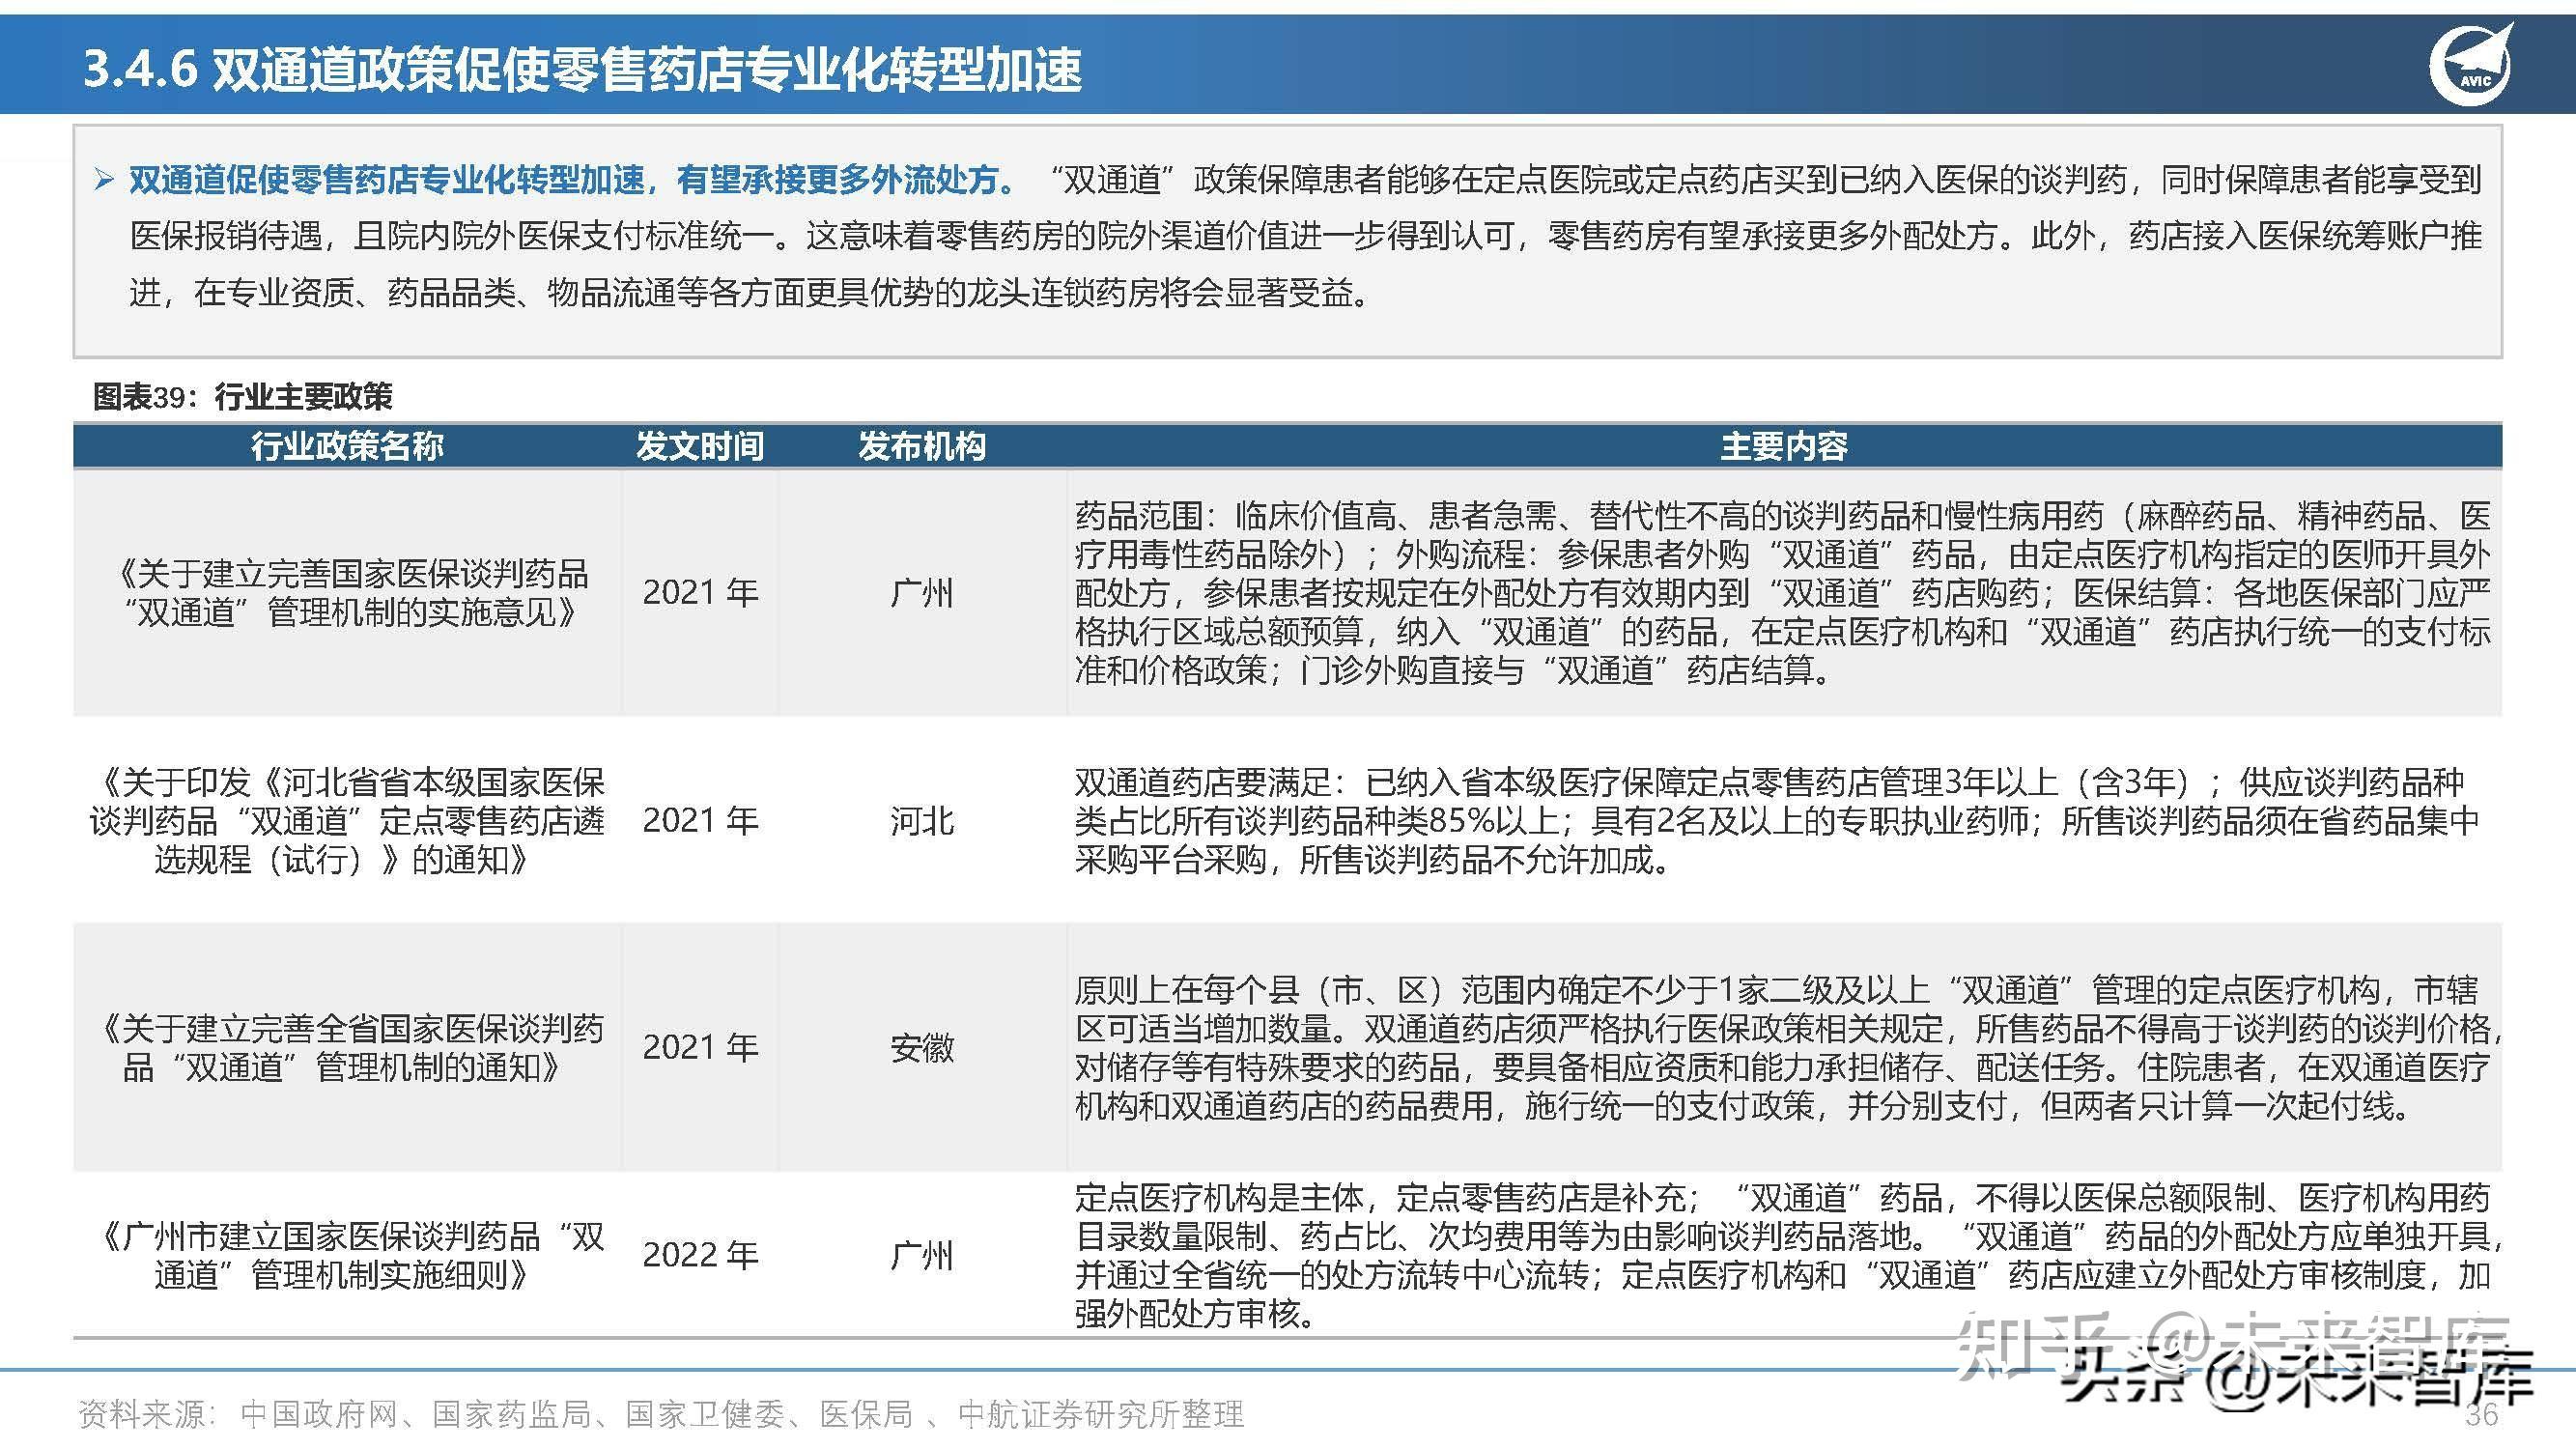Viewport: 2576px width, 1449px height.
Task: Select the content cell starting 药品范围：临床价值高
Action: tap(1784, 593)
